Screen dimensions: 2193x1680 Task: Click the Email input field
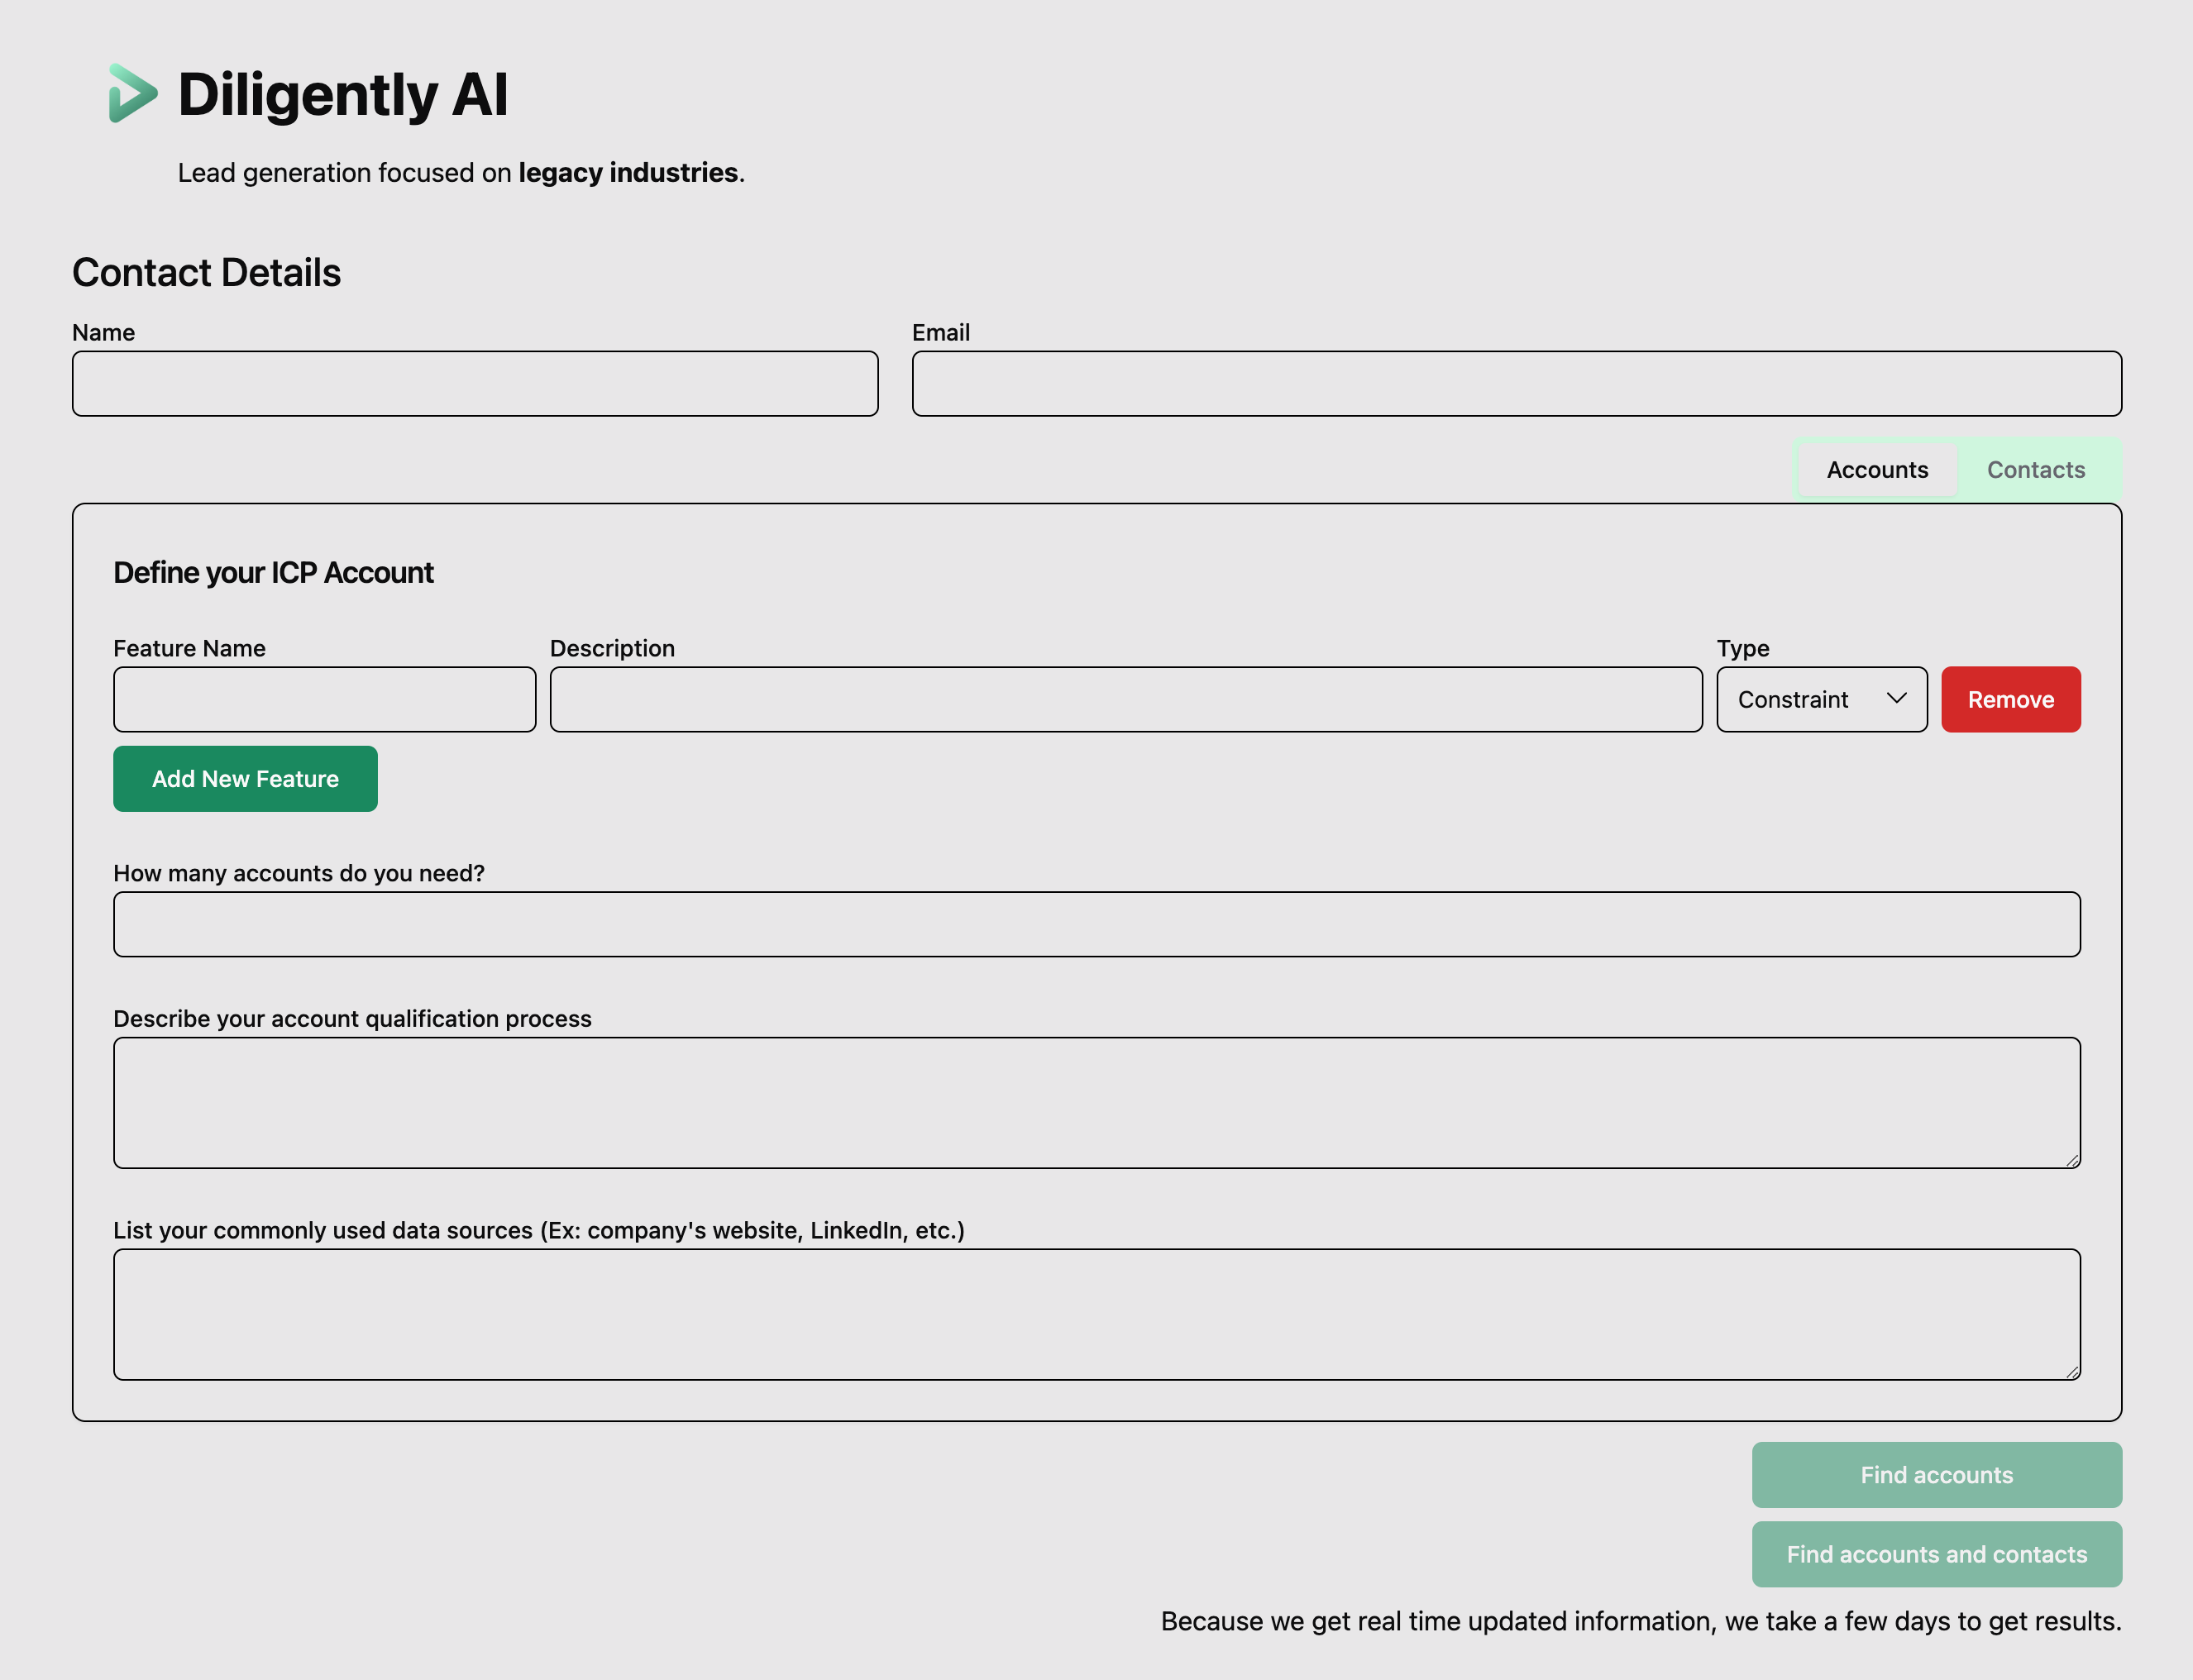click(x=1516, y=383)
